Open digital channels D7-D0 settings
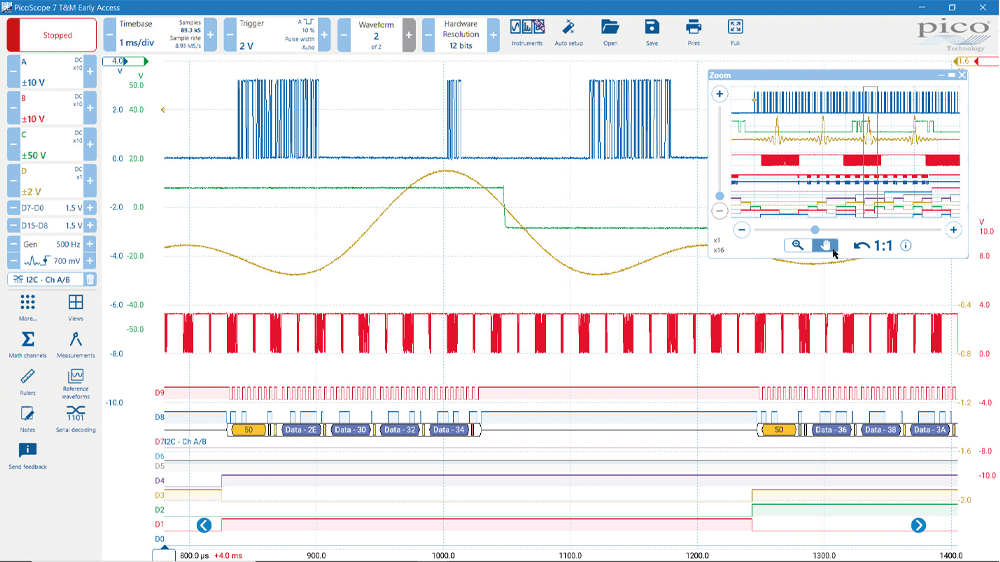The height and width of the screenshot is (562, 1000). 52,208
